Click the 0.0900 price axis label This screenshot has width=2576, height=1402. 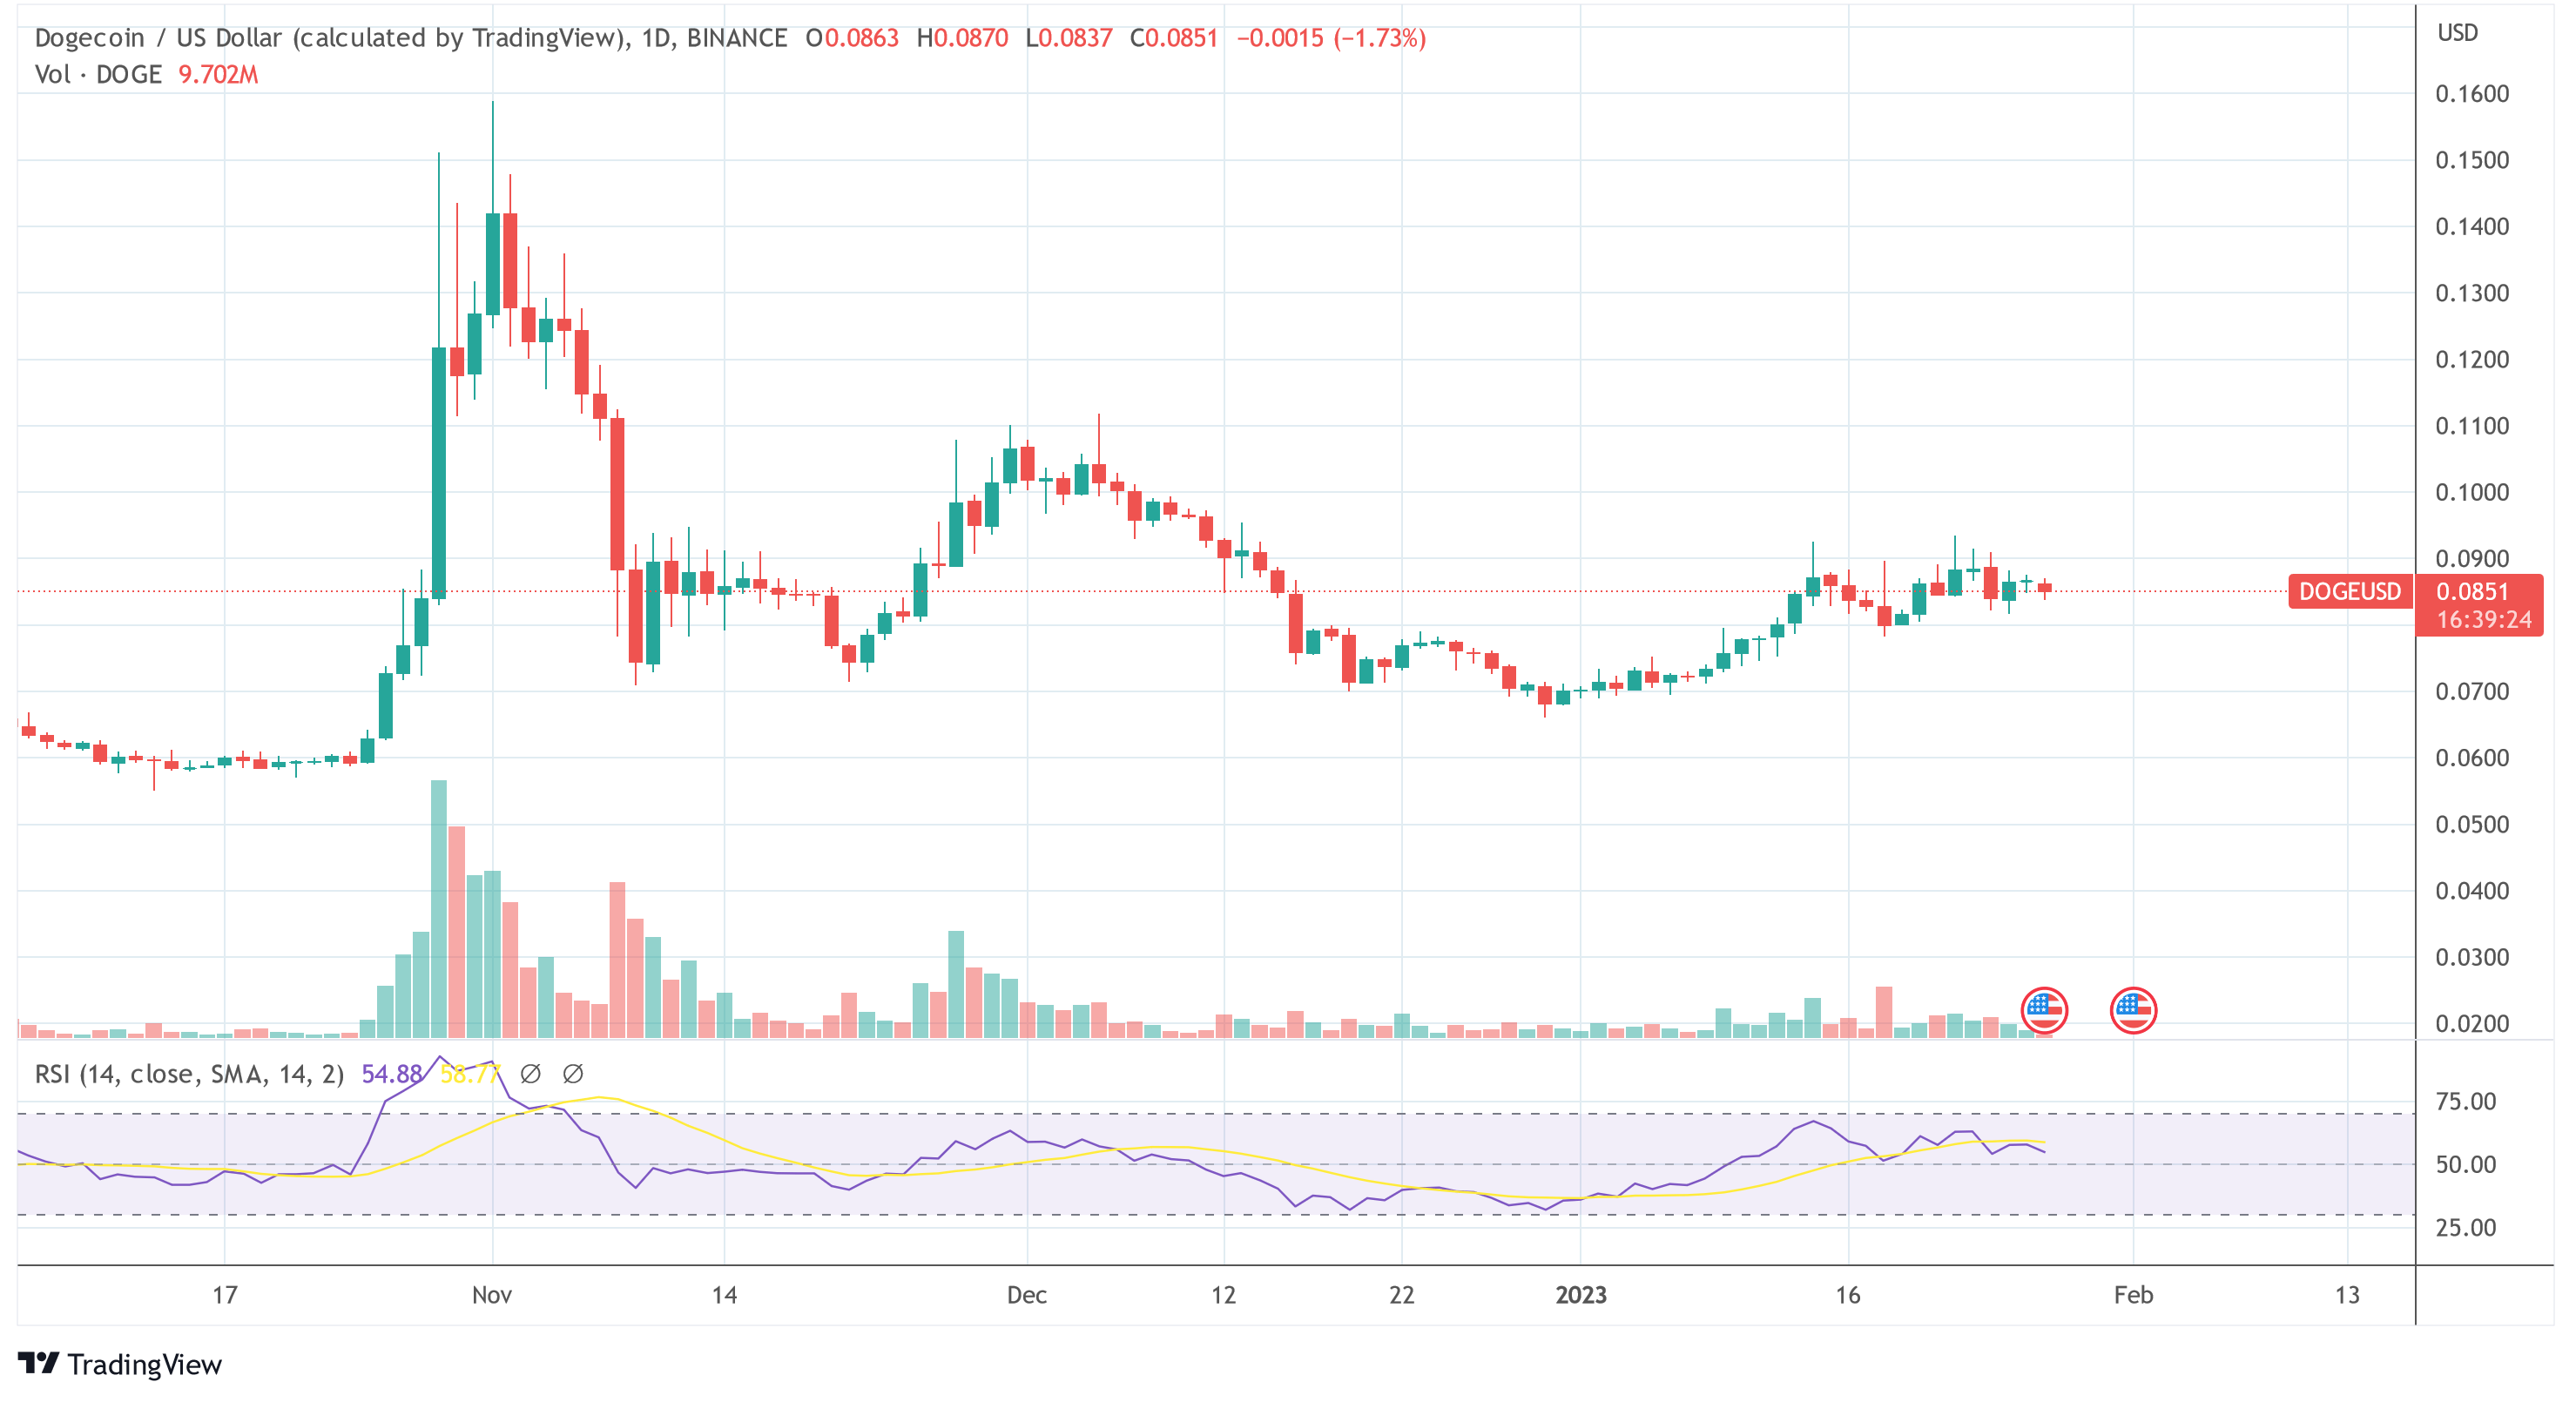click(x=2472, y=559)
